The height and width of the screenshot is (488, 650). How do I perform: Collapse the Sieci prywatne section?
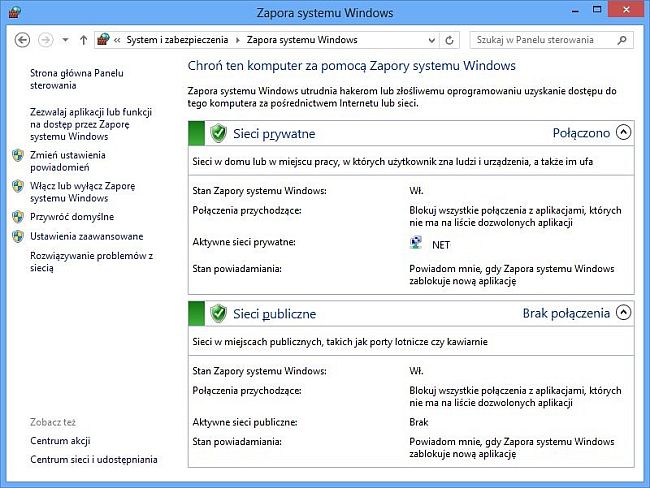point(623,132)
